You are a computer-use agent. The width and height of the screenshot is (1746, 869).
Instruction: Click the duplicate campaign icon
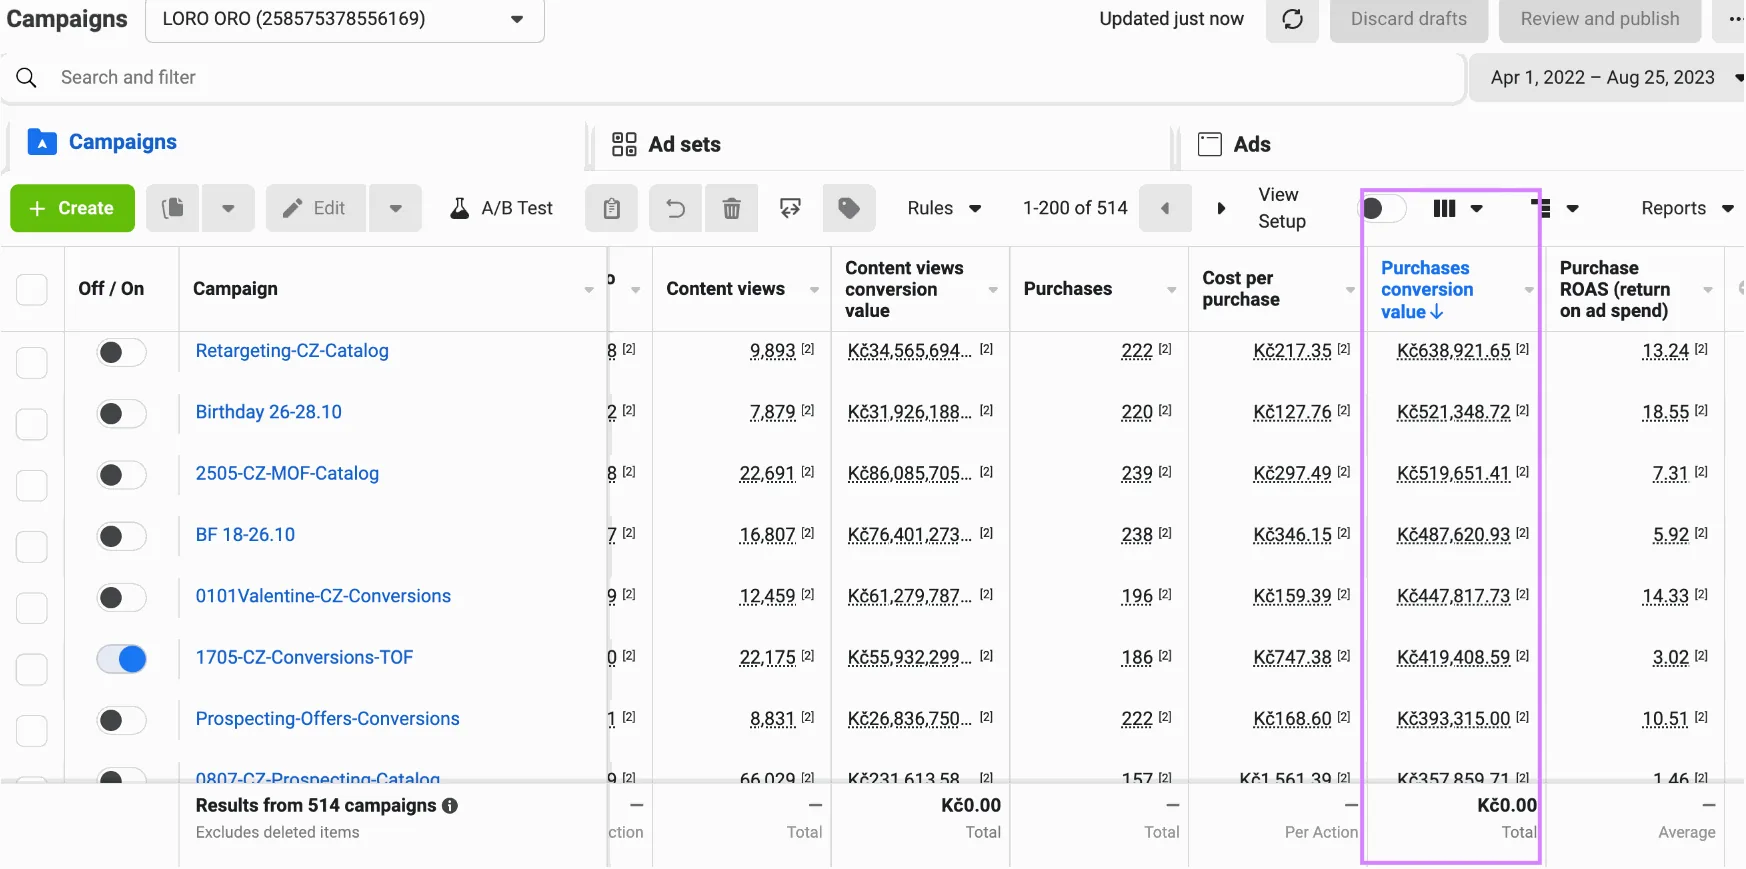click(173, 208)
